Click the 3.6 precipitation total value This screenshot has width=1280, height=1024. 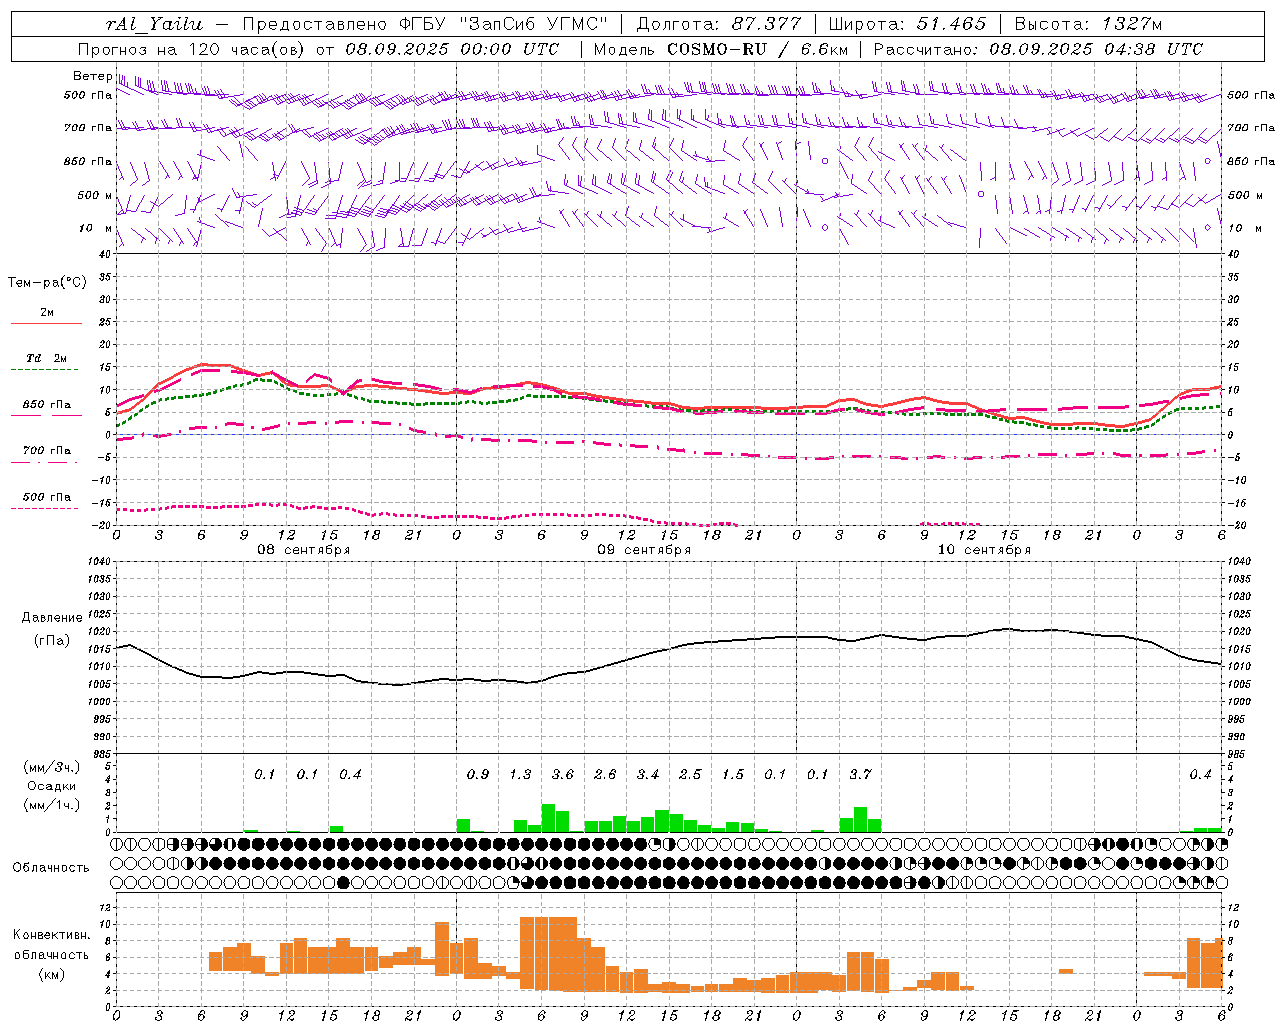pyautogui.click(x=562, y=774)
